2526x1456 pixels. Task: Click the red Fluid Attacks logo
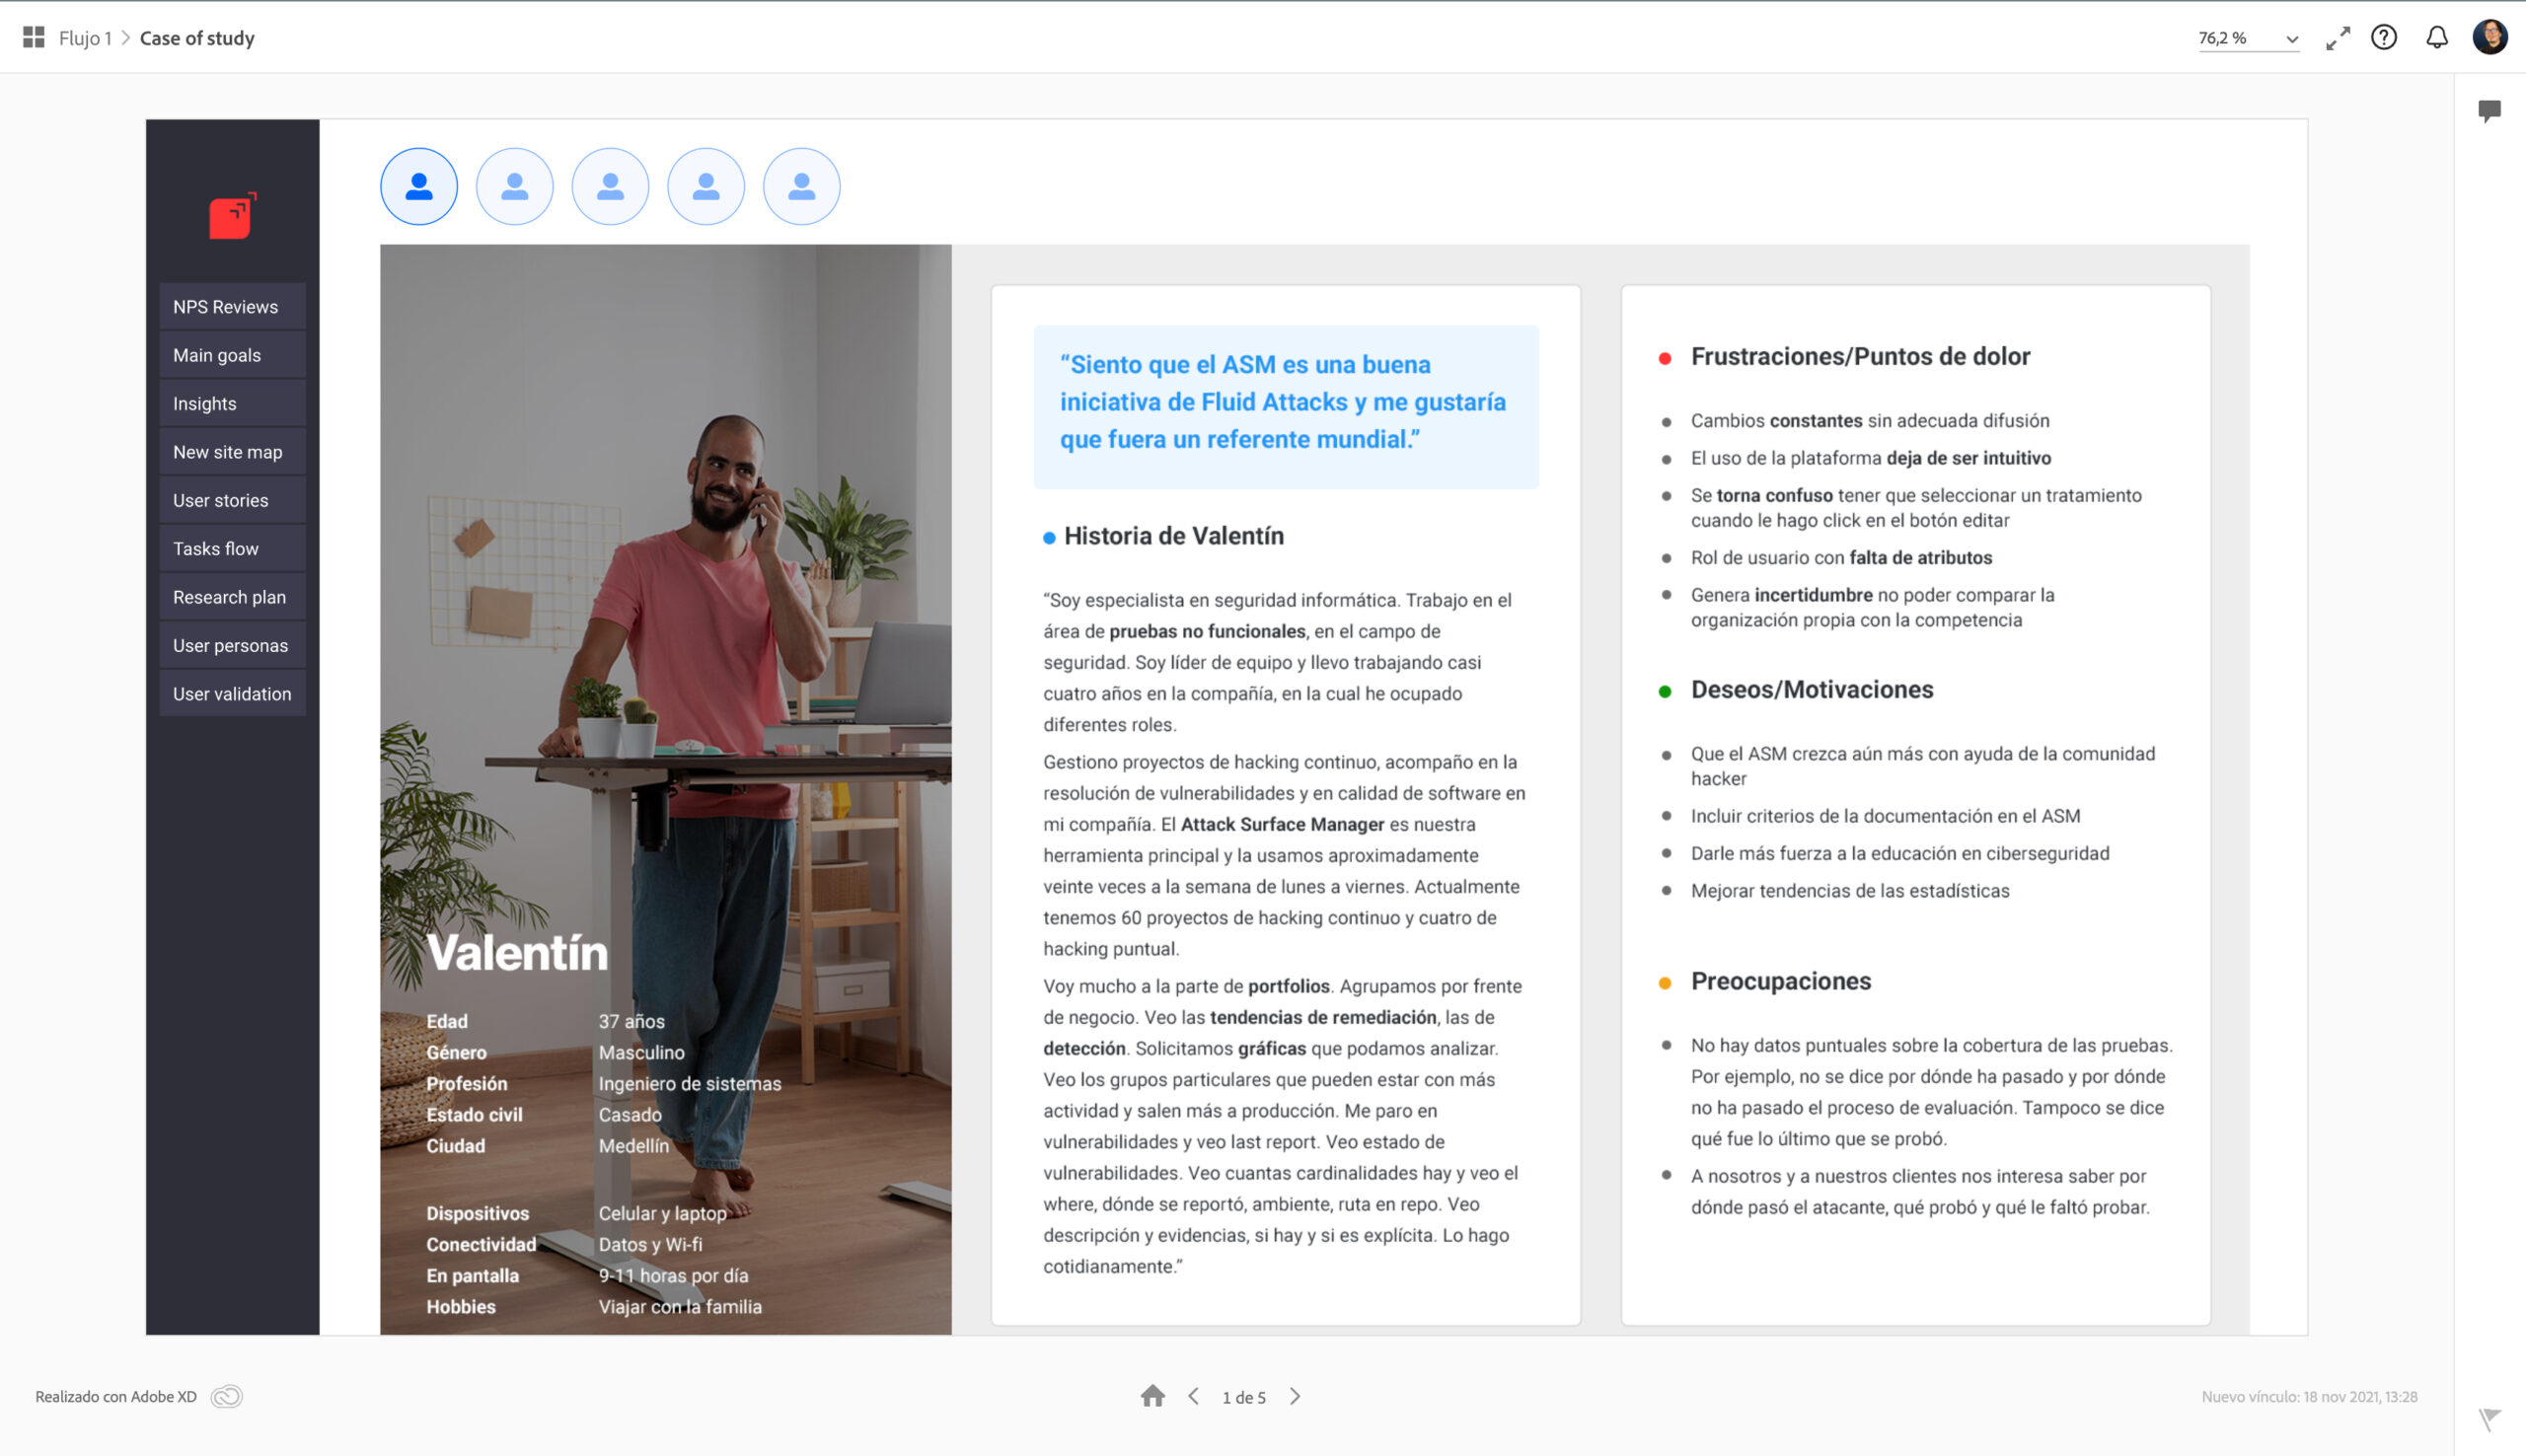pyautogui.click(x=232, y=216)
